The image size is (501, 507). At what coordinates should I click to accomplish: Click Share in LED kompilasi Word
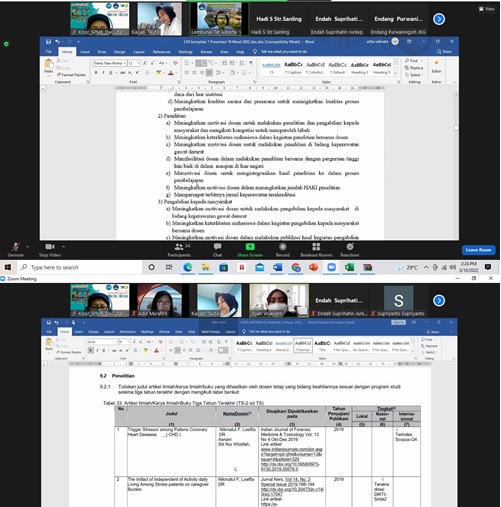point(444,52)
